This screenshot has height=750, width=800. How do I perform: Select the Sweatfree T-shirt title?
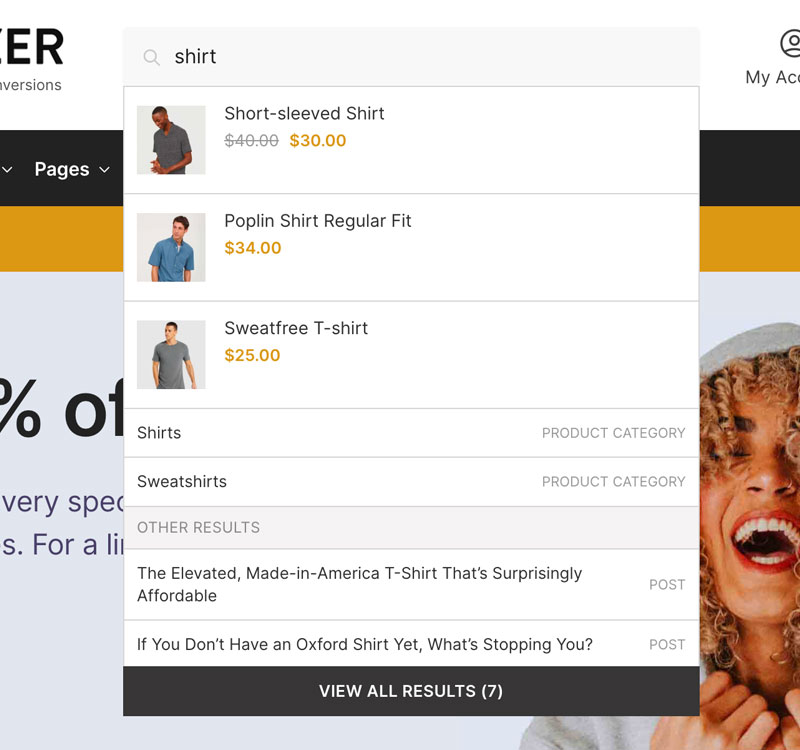point(296,328)
